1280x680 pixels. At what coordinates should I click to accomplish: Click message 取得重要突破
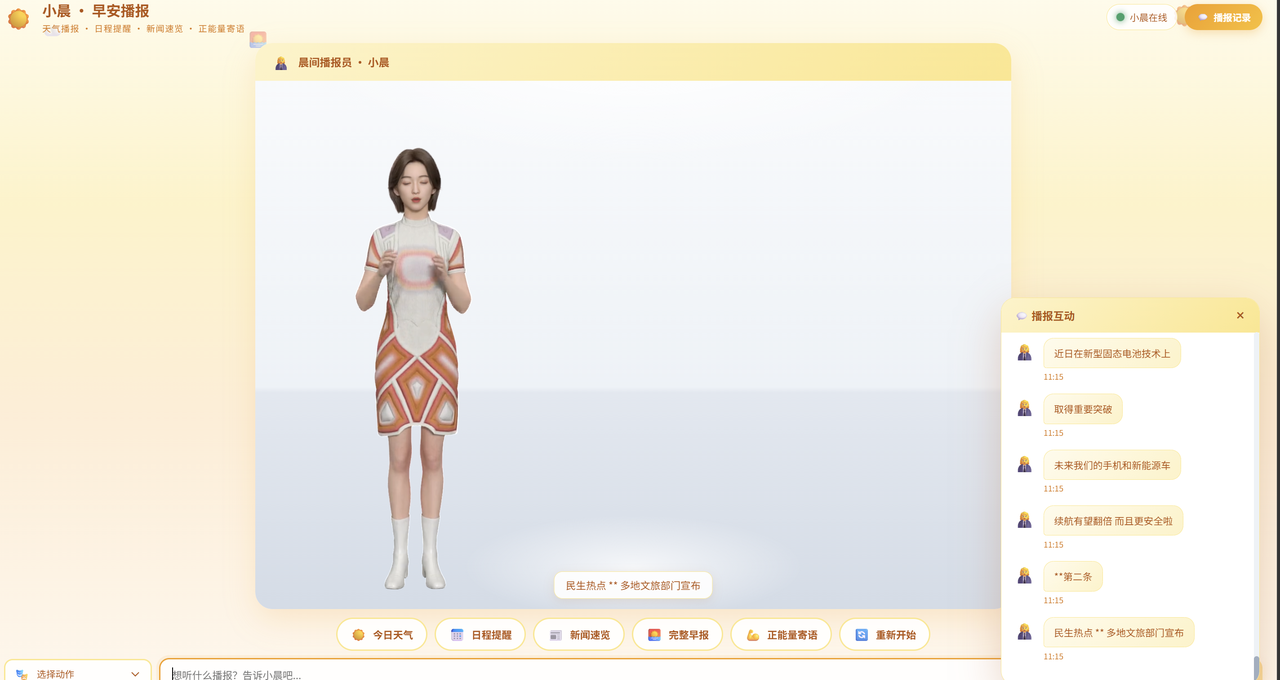pyautogui.click(x=1083, y=409)
